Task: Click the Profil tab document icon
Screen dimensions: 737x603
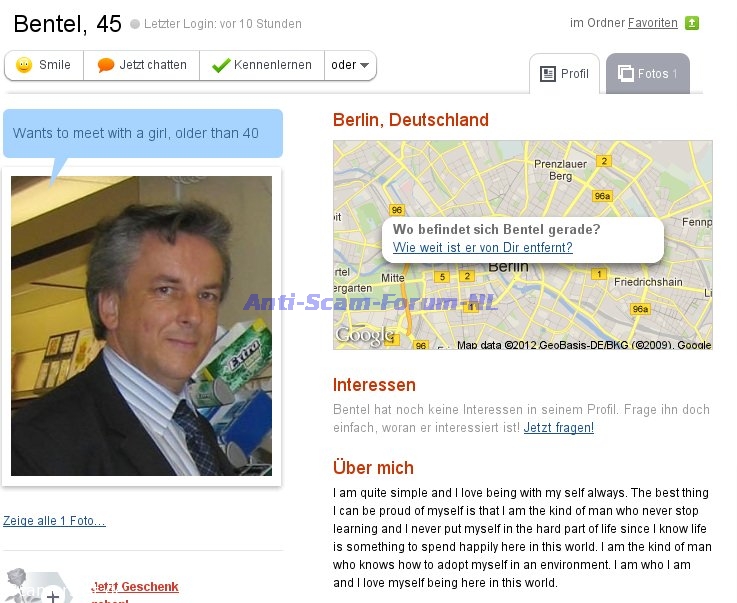Action: (x=548, y=74)
